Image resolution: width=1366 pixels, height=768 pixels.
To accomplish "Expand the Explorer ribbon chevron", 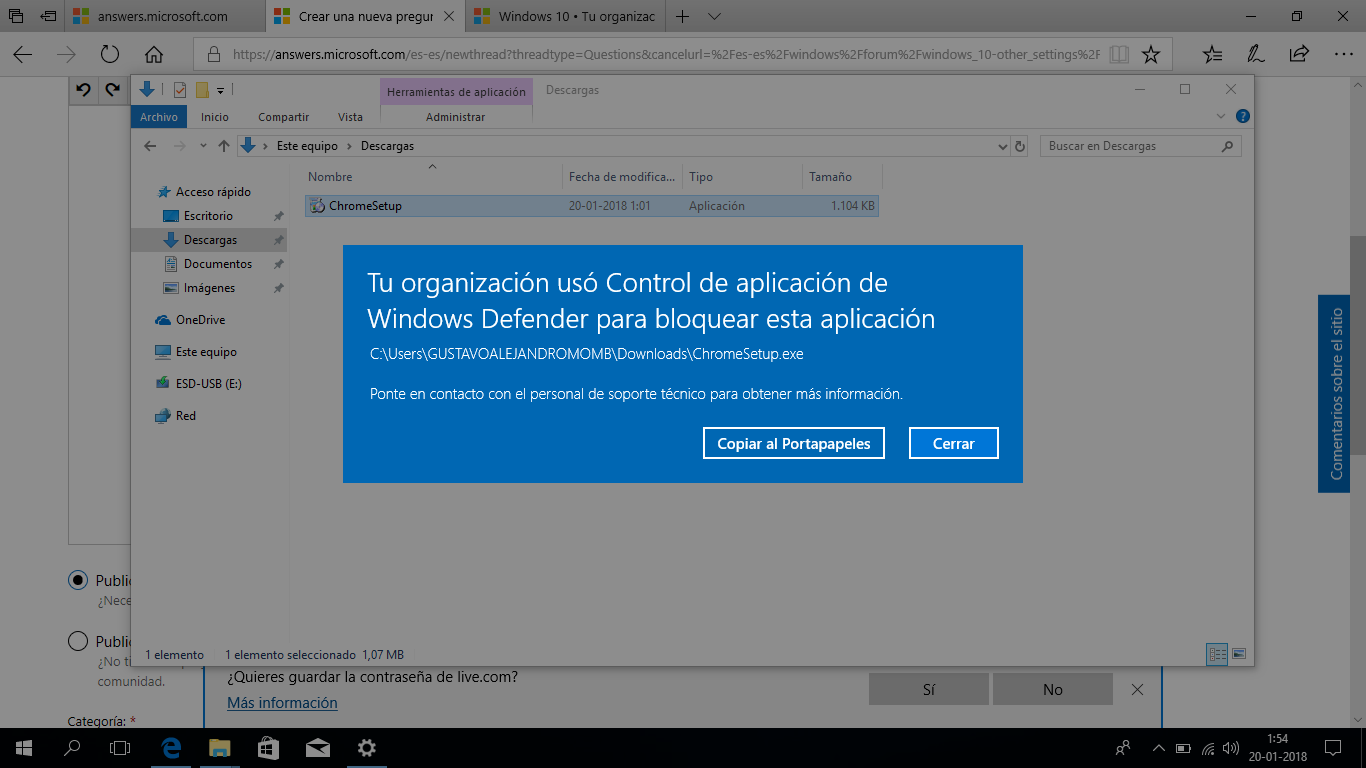I will 1221,116.
